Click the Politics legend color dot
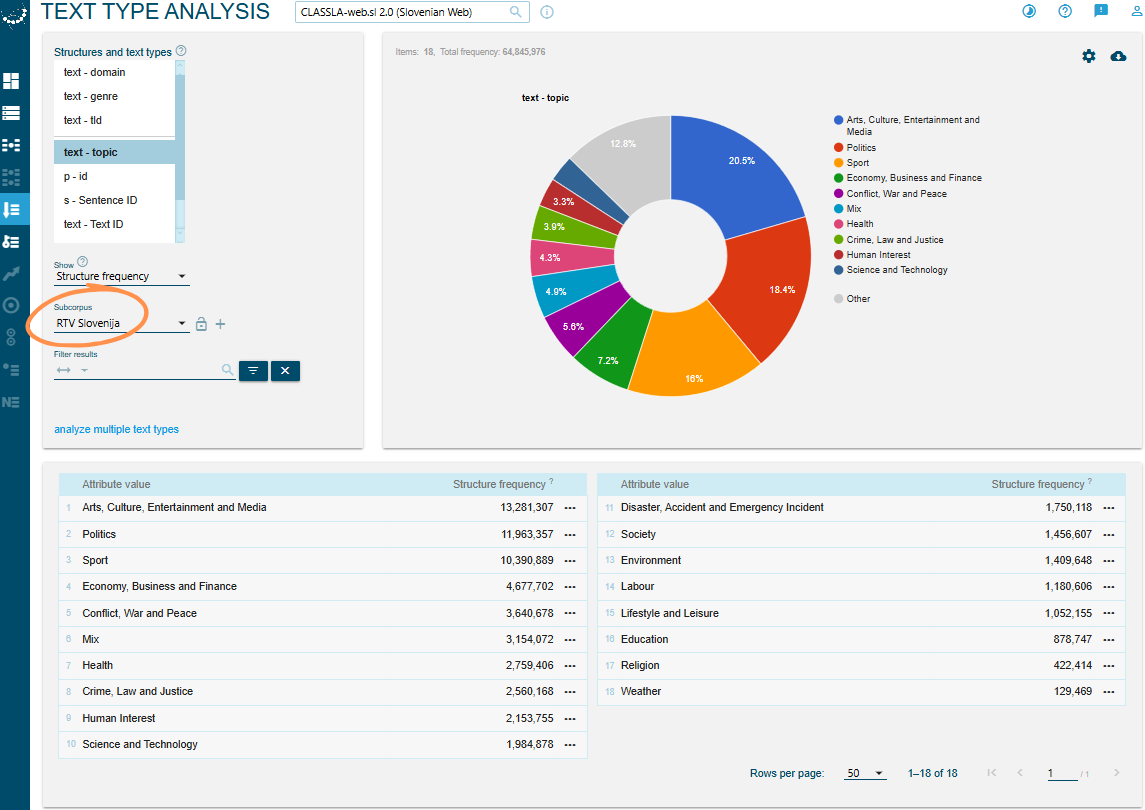Viewport: 1145px width, 810px height. pyautogui.click(x=838, y=148)
